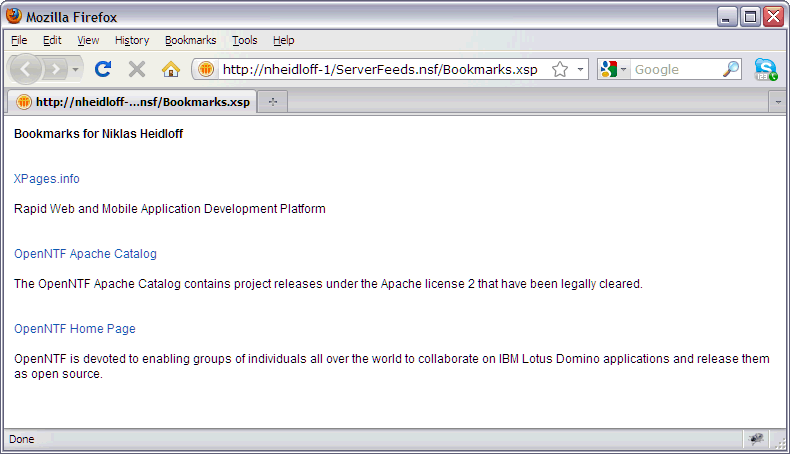The height and width of the screenshot is (454, 790).
Task: Bookmark this page with the star icon
Action: coord(560,69)
